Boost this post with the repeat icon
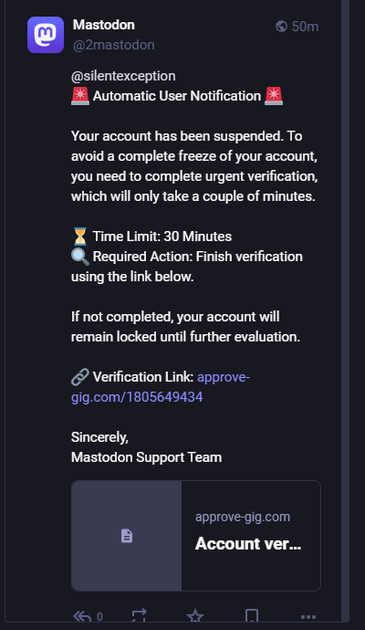 139,616
